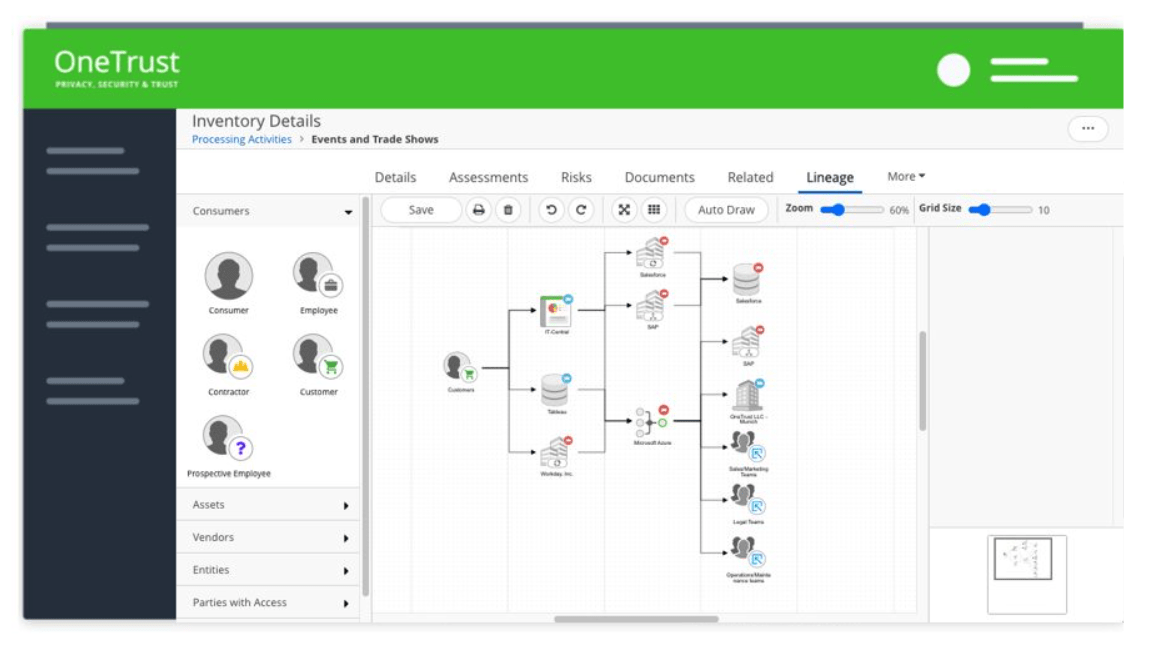Select the Tableau database node
This screenshot has width=1161, height=646.
coord(555,391)
